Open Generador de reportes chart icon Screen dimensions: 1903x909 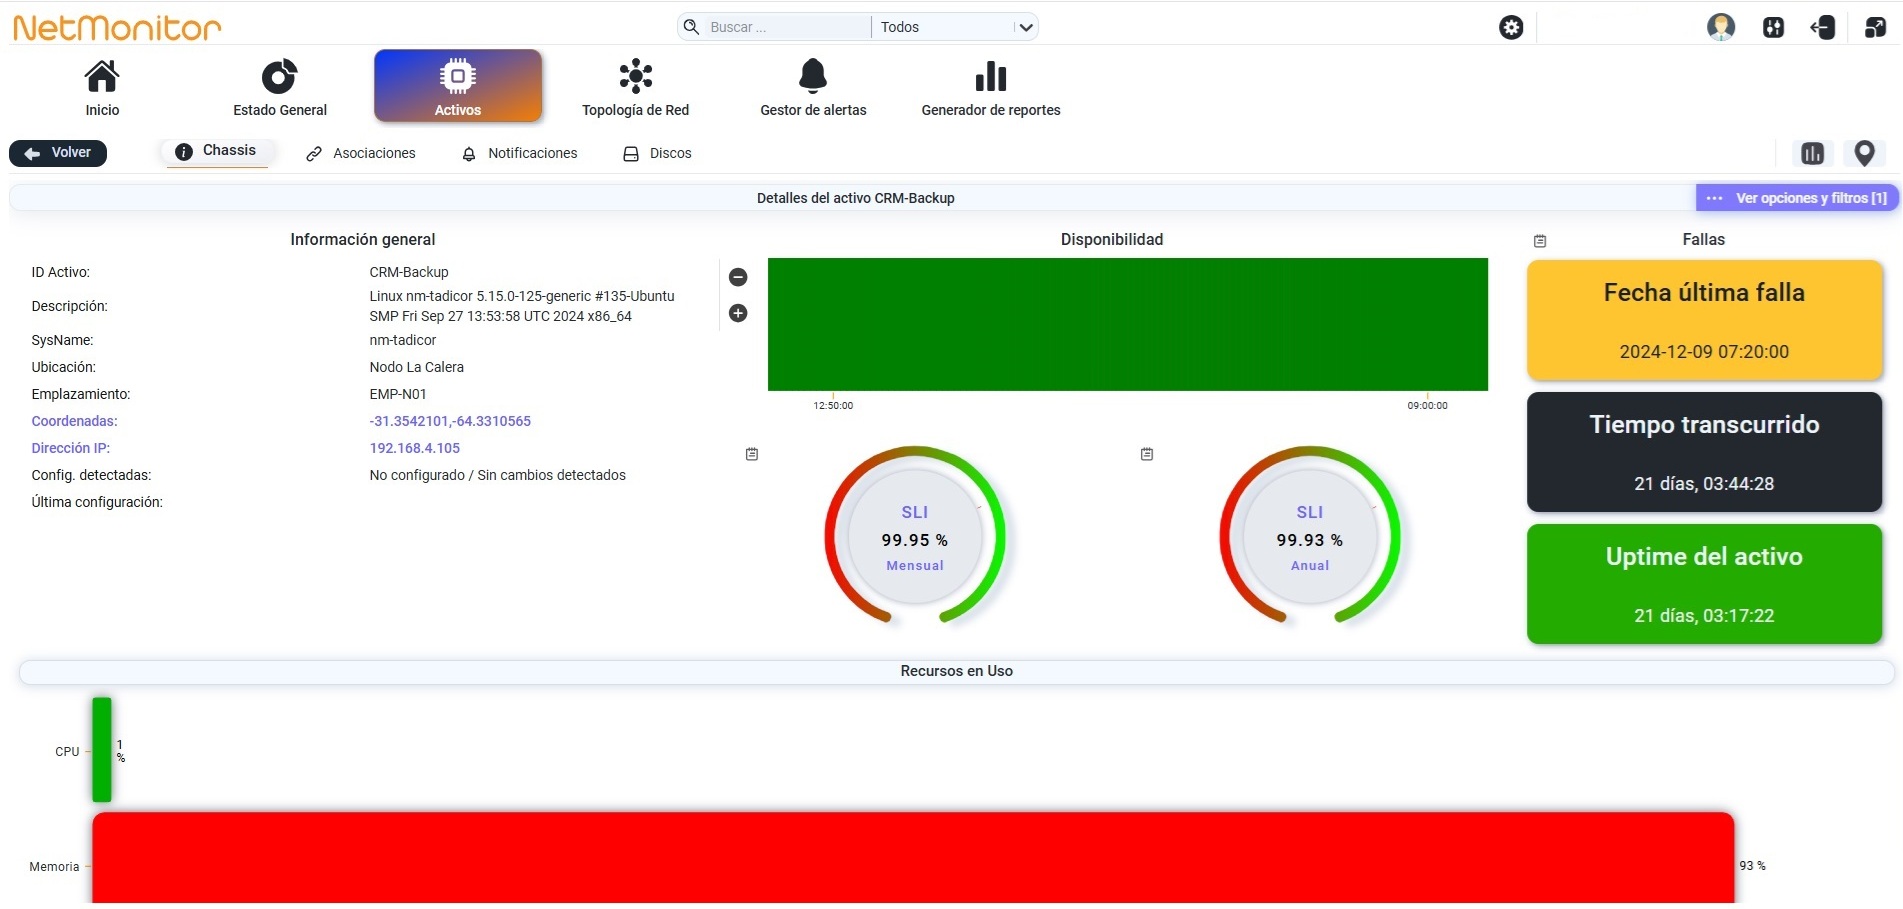(x=991, y=76)
